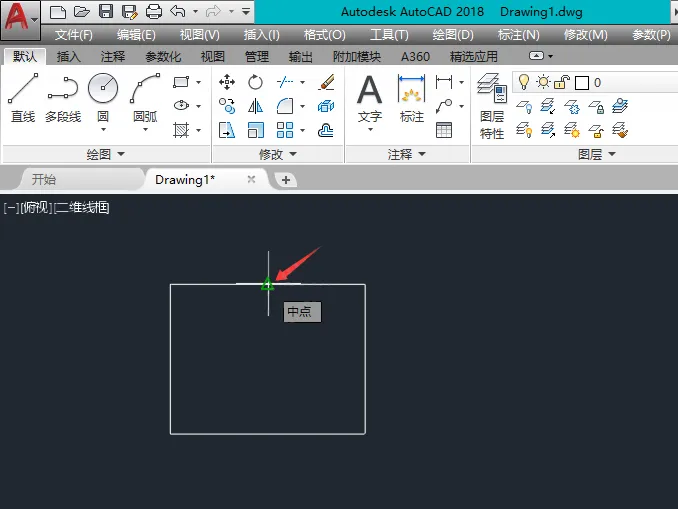The image size is (678, 509).
Task: Select the Array tool
Action: tap(285, 130)
